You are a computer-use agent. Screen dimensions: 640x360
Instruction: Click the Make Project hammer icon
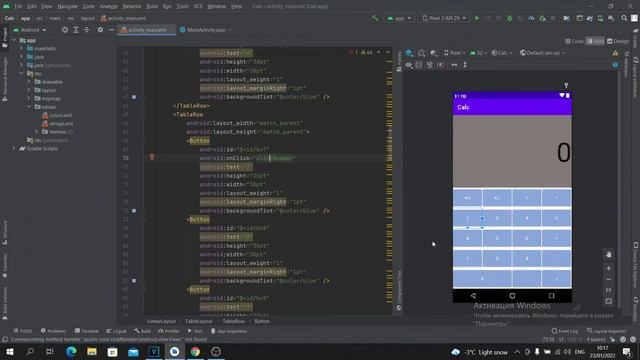375,18
